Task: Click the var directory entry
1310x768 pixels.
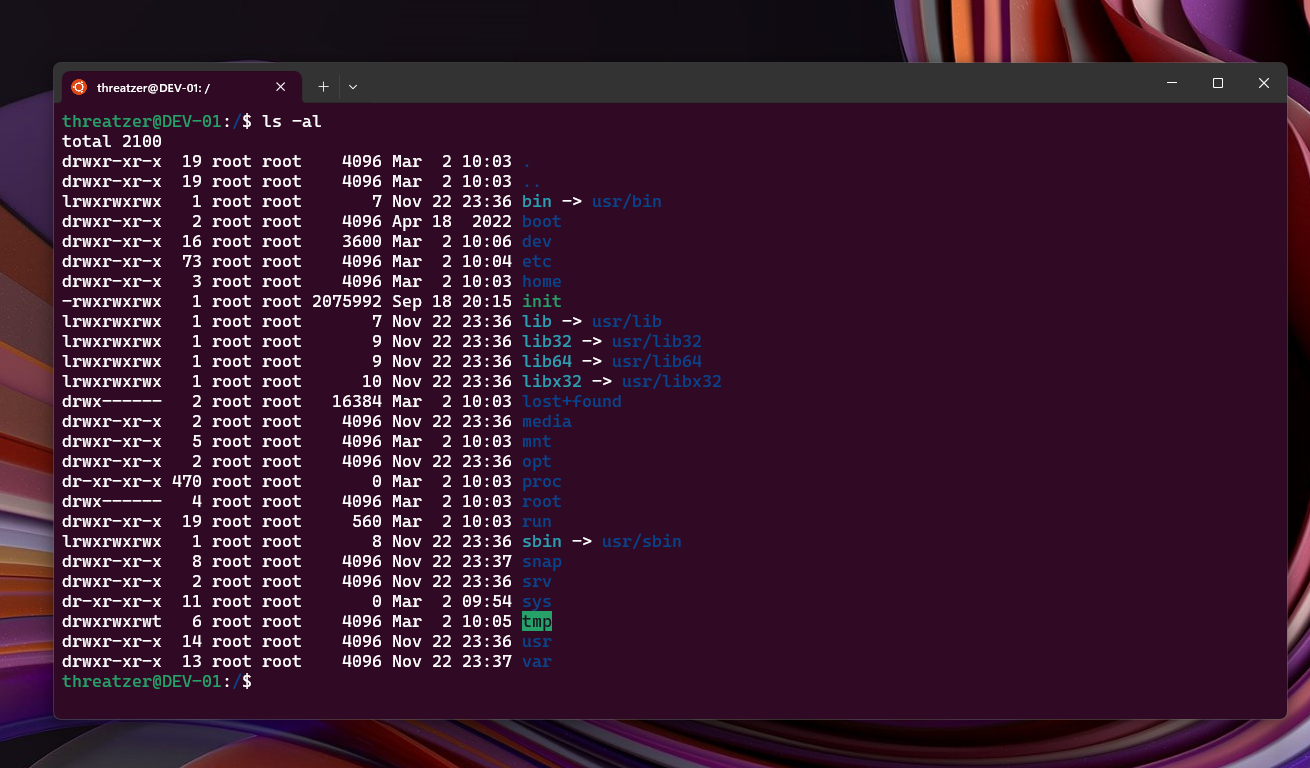Action: coord(536,661)
